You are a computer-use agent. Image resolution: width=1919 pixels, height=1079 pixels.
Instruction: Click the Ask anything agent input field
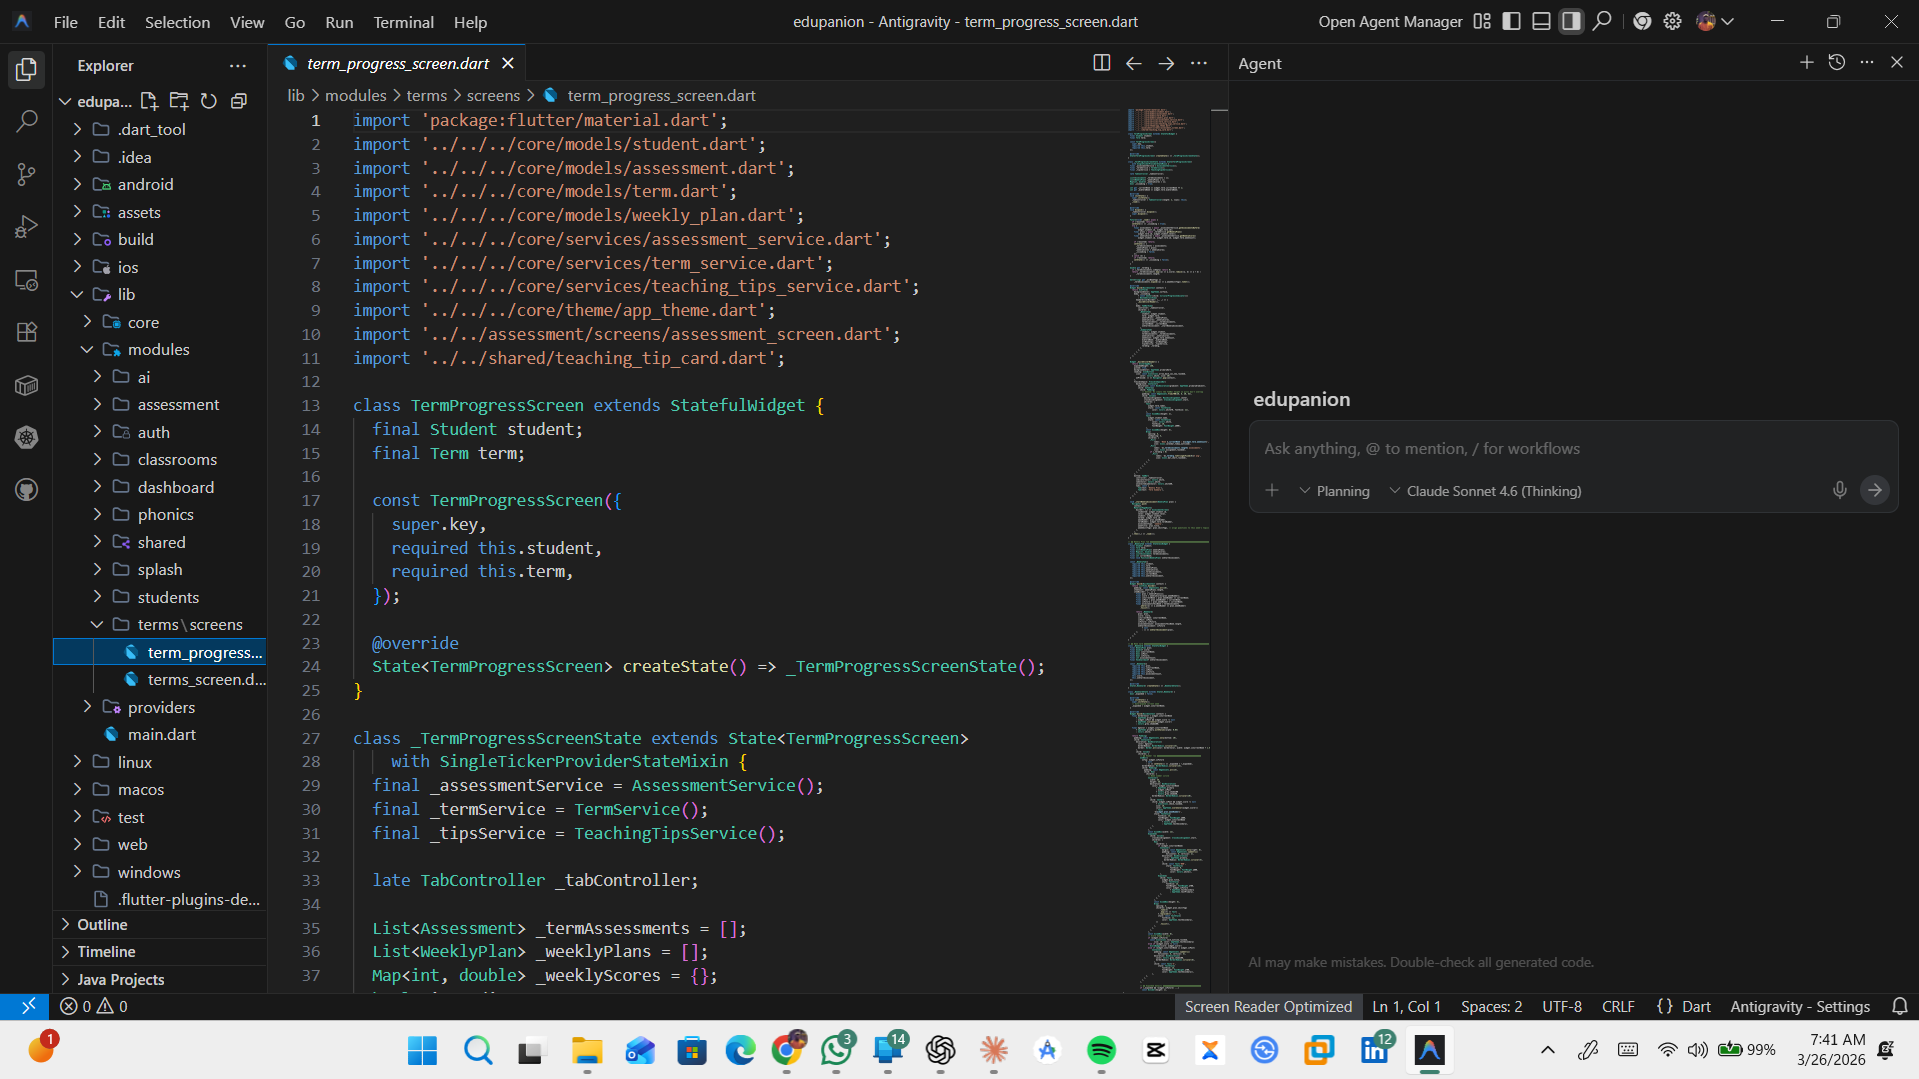(x=1573, y=448)
